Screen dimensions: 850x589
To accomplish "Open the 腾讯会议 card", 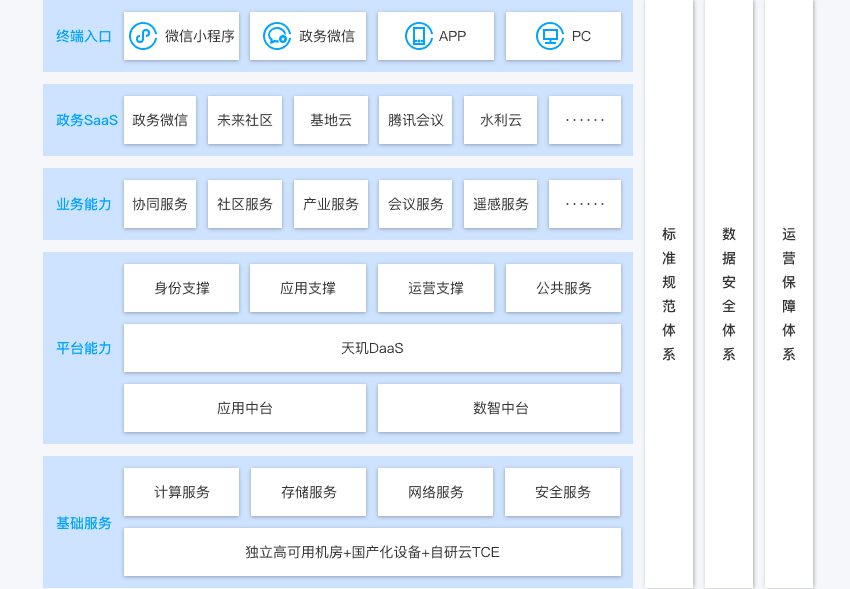I will [415, 120].
